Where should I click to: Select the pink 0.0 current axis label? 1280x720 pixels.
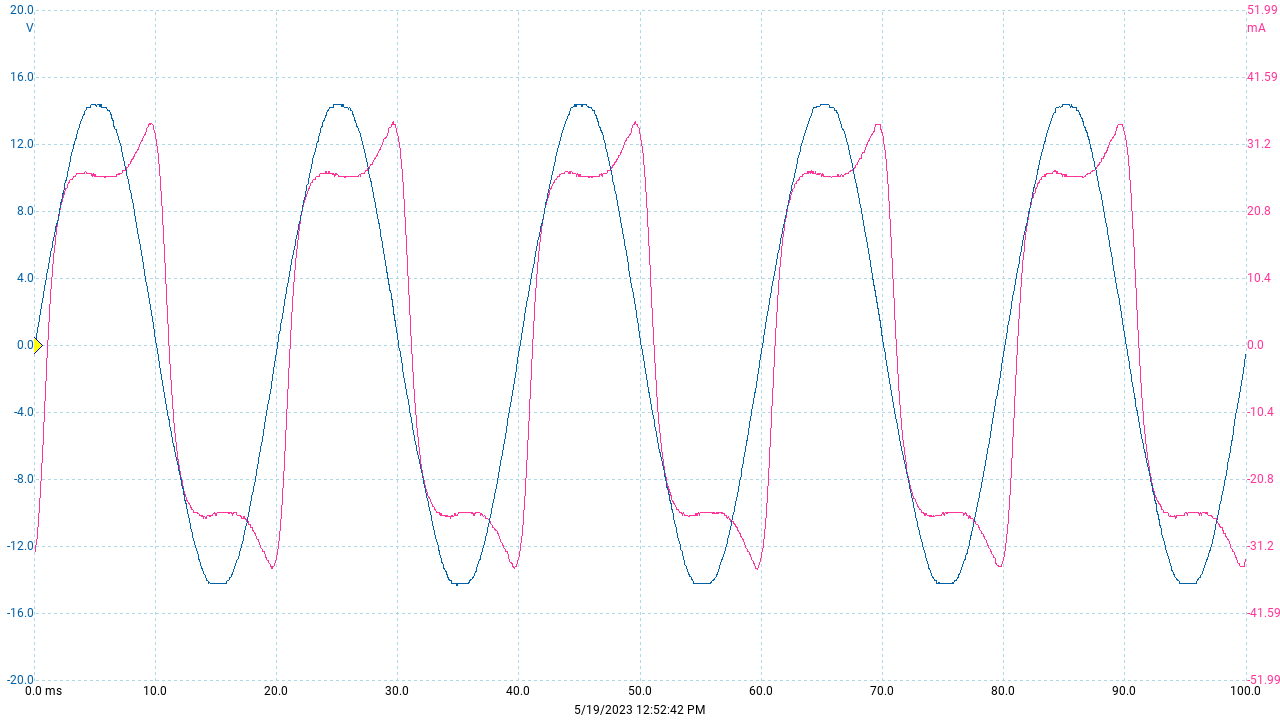(x=1255, y=345)
